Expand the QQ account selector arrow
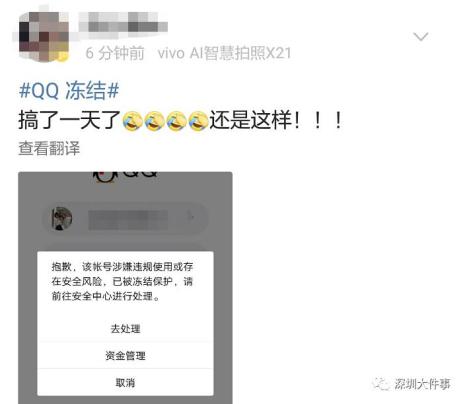The image size is (465, 404). (x=191, y=217)
